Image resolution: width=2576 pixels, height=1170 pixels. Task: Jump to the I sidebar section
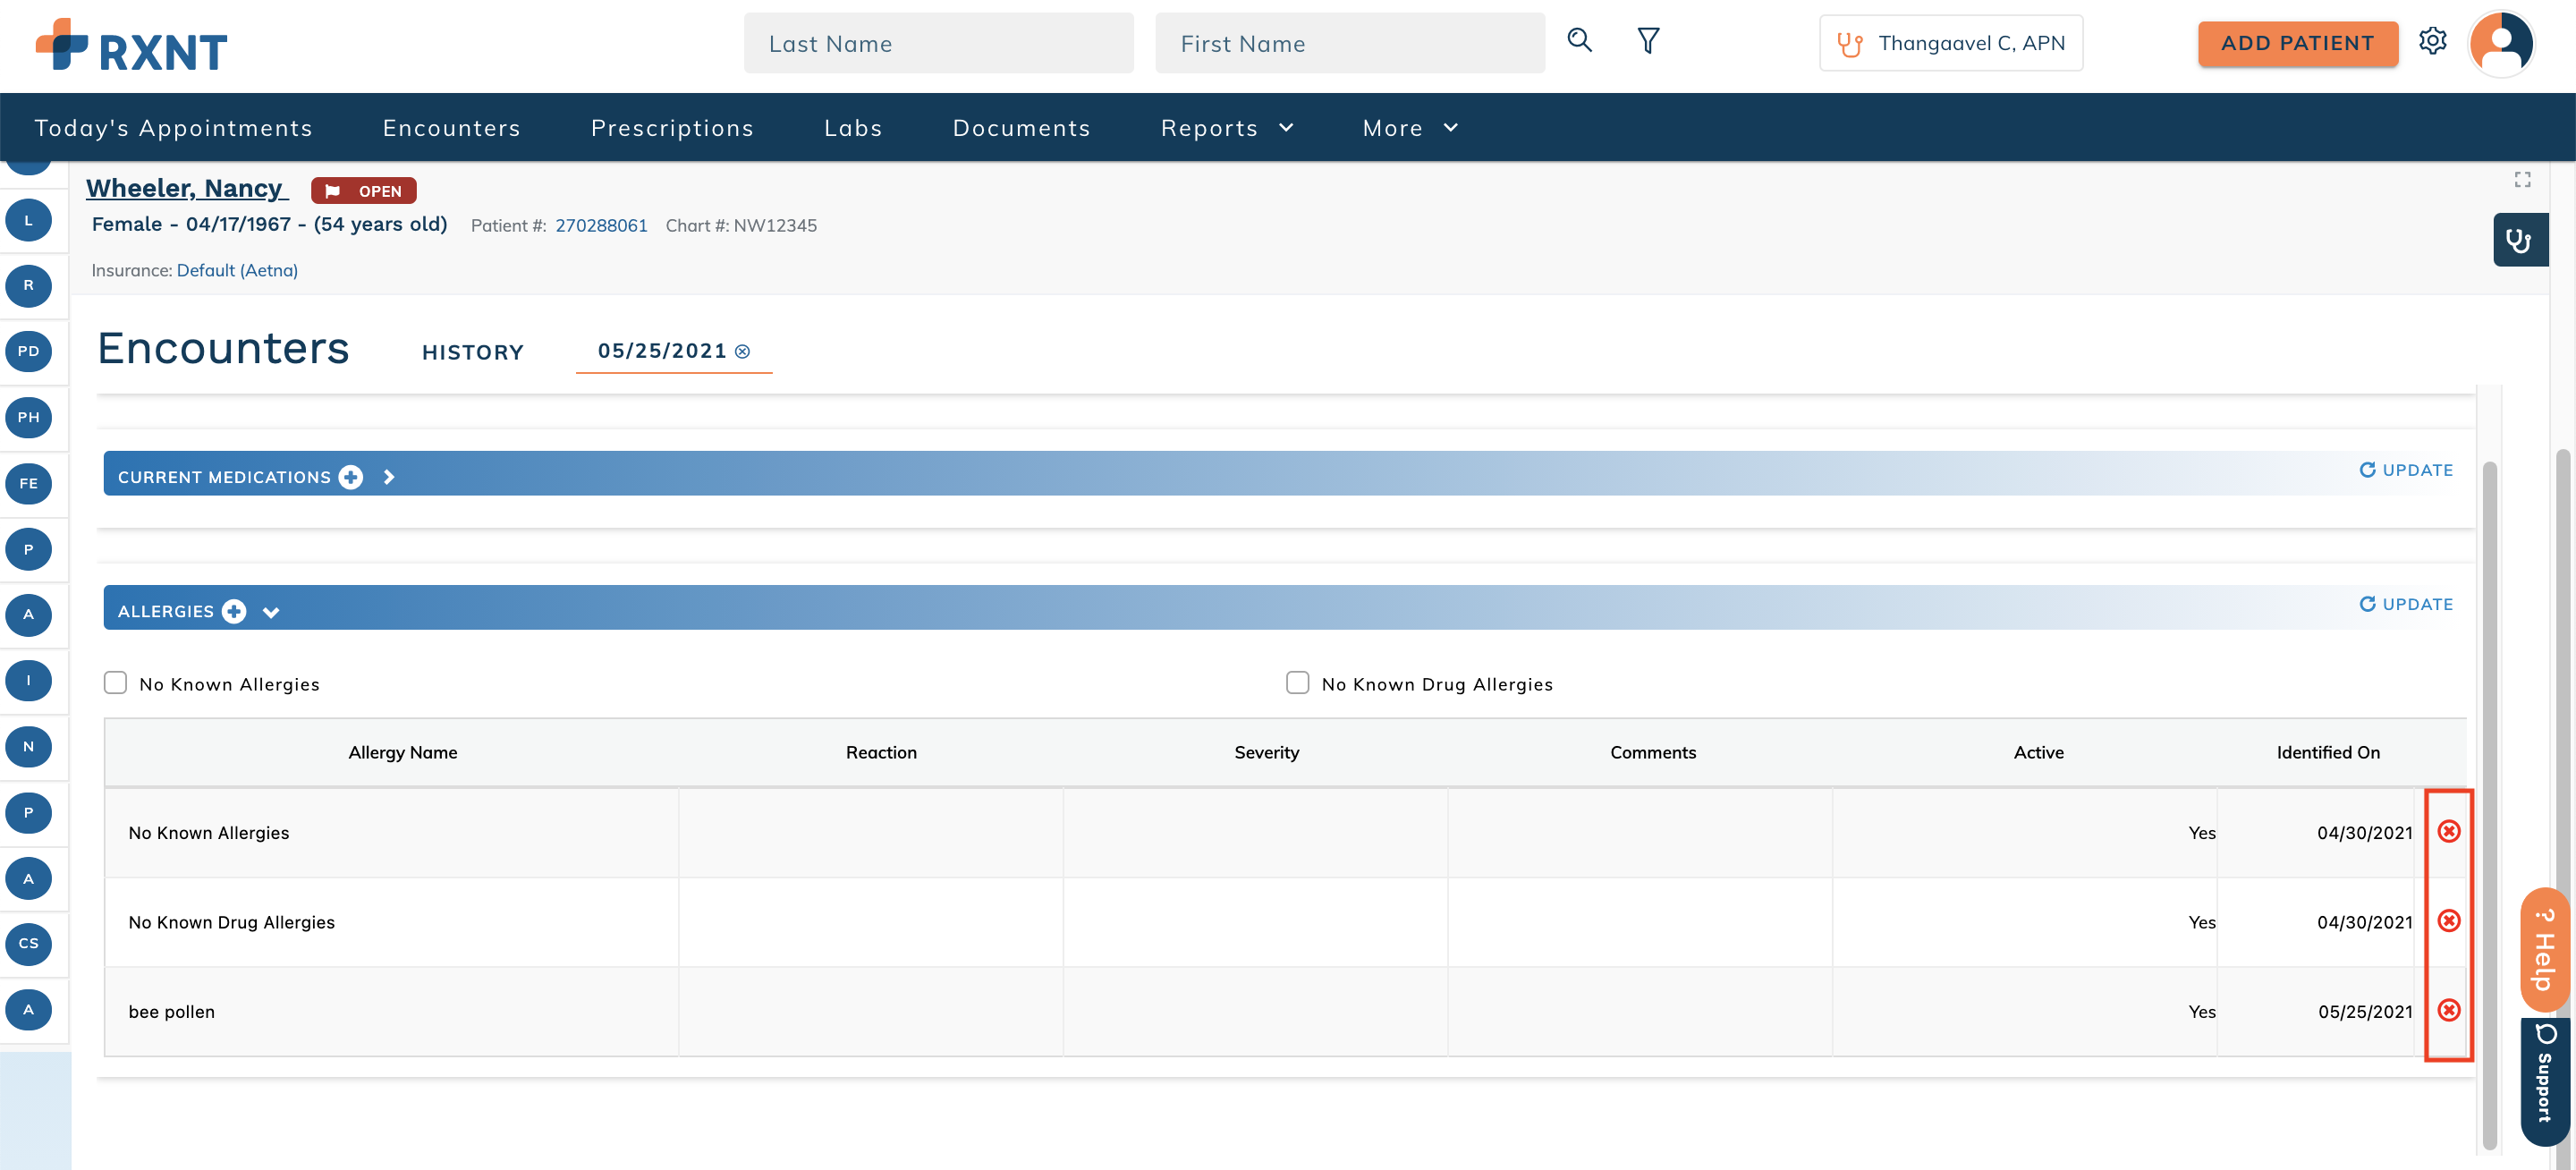click(x=28, y=681)
